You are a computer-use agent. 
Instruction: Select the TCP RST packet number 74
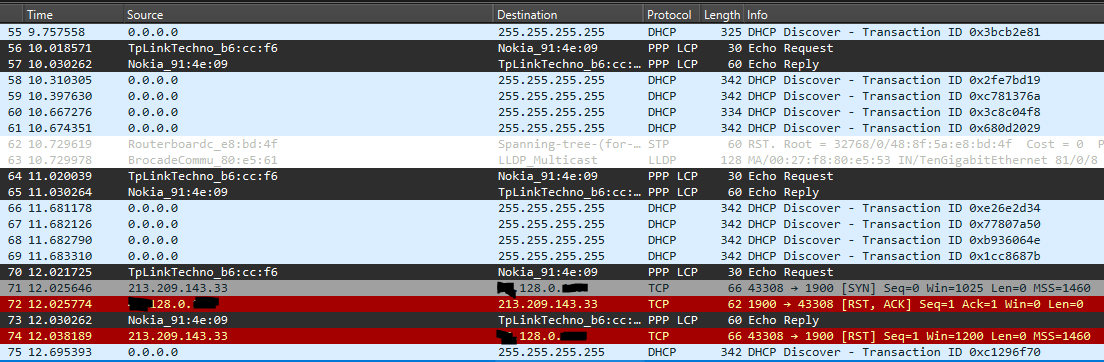point(552,336)
